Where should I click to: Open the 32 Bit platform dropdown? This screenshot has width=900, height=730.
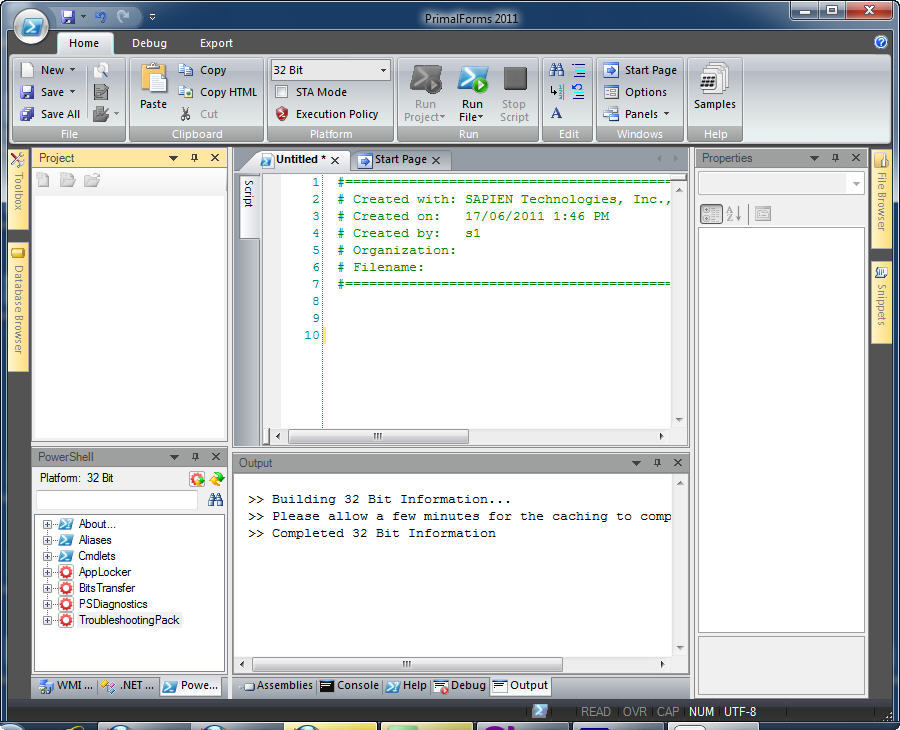(x=383, y=70)
